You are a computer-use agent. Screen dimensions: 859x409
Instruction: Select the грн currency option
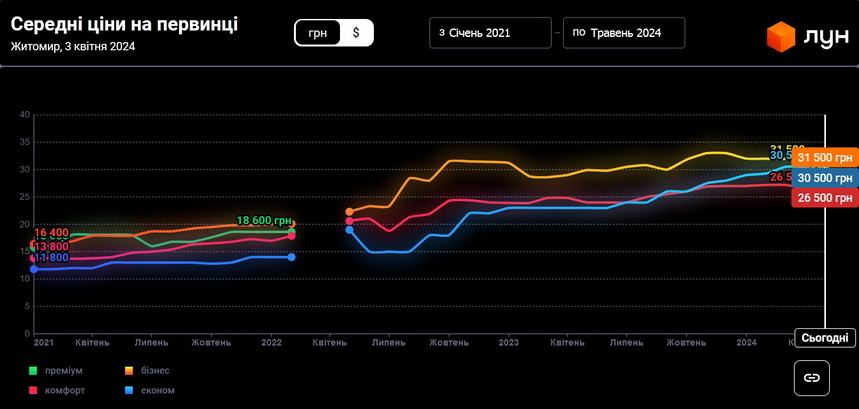[x=318, y=33]
